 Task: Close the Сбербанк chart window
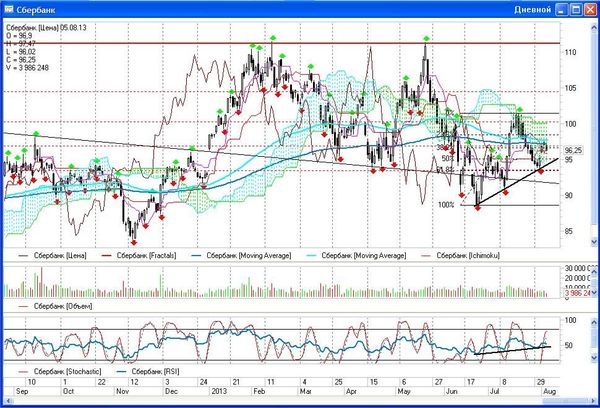point(590,9)
